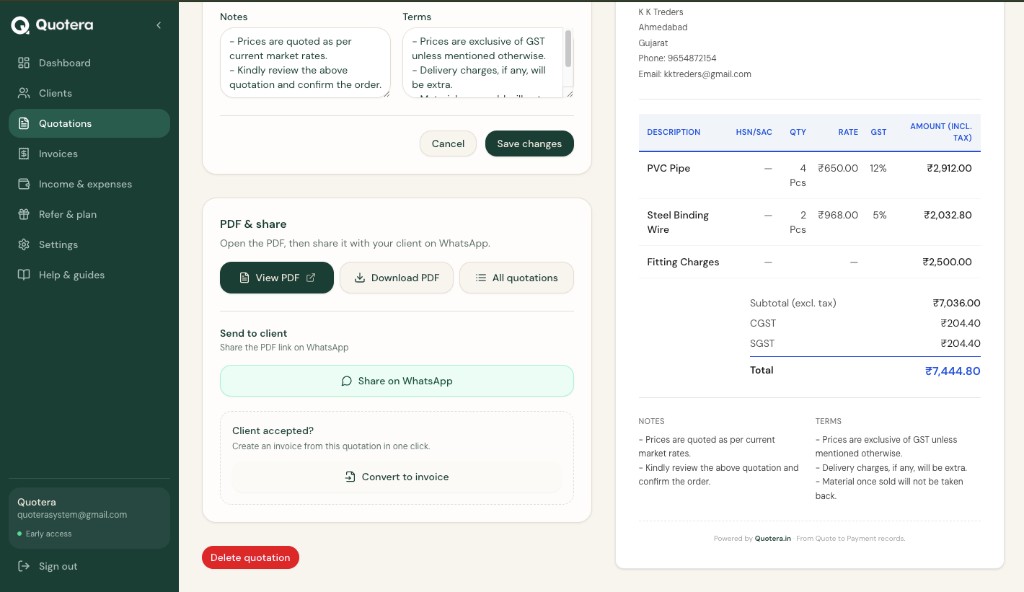The height and width of the screenshot is (592, 1024).
Task: Navigate to Income & expenses
Action: 89,184
